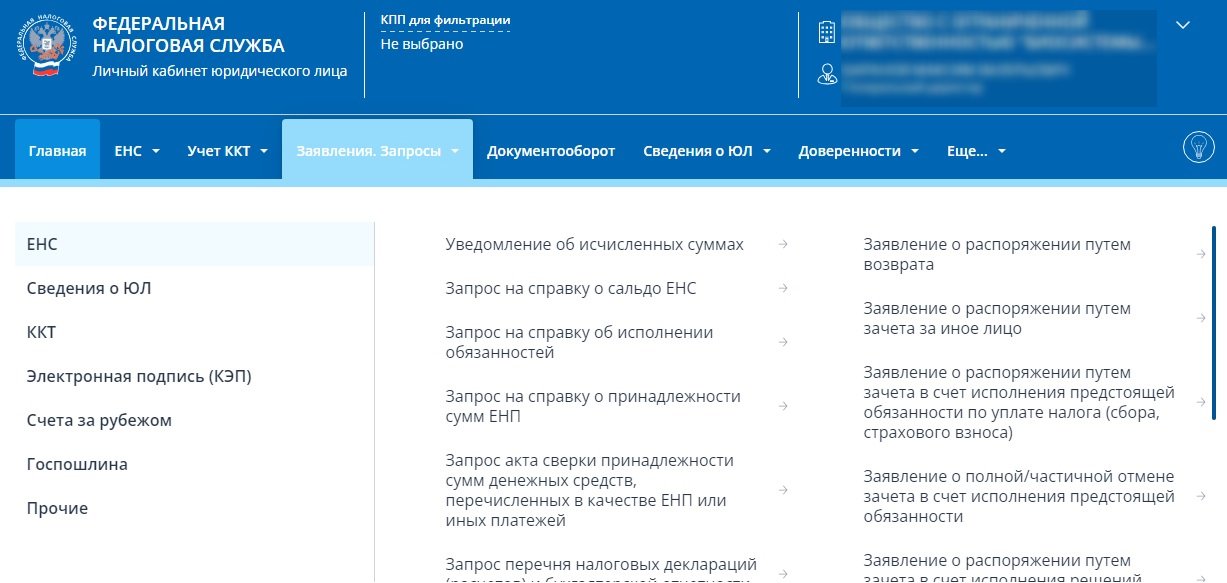The height and width of the screenshot is (583, 1227).
Task: Open Запрос на справку о принадлежности сумм ЕНП
Action: pyautogui.click(x=592, y=406)
